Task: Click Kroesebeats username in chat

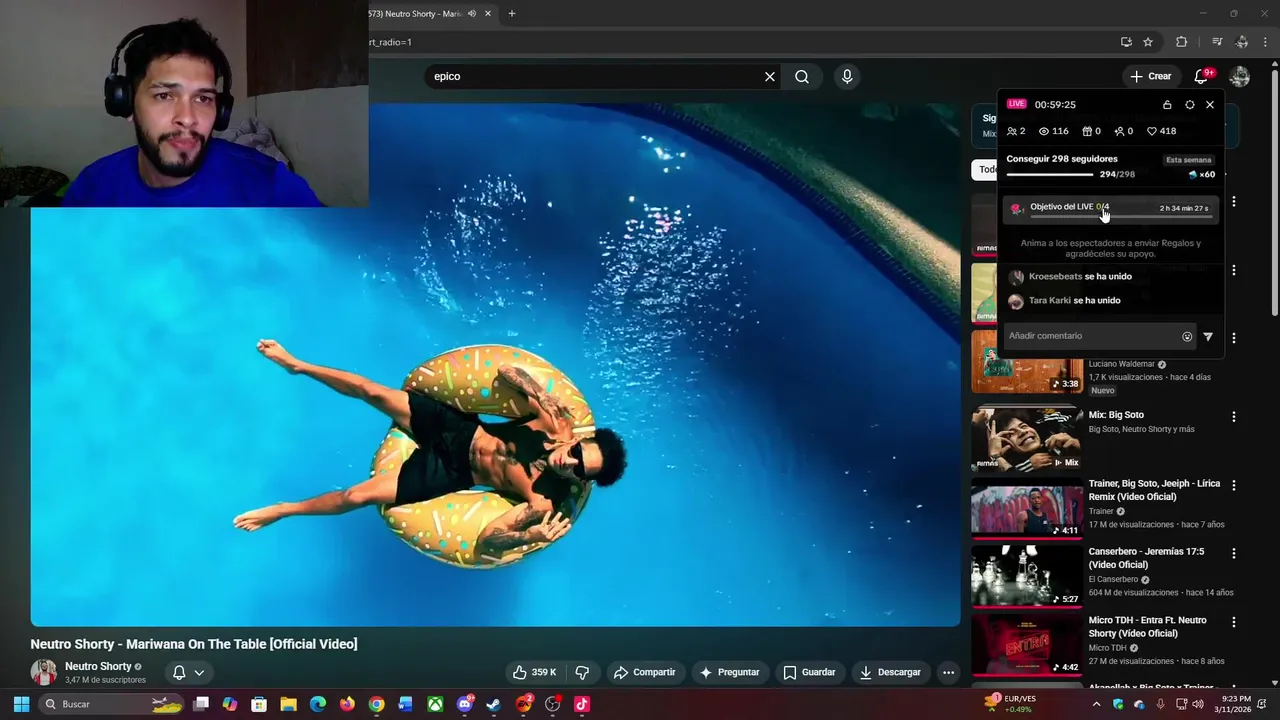Action: point(1055,277)
